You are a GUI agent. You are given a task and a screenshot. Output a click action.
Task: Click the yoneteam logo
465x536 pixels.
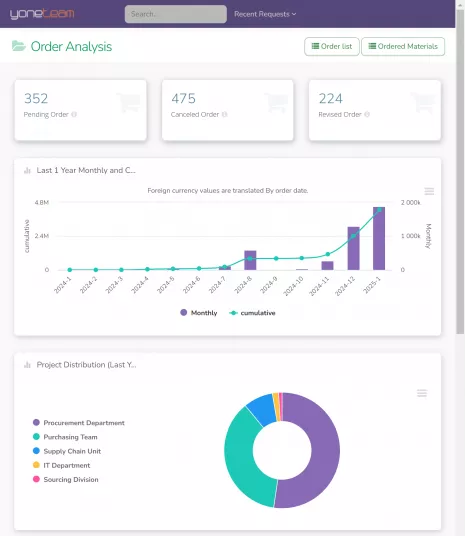tap(42, 14)
